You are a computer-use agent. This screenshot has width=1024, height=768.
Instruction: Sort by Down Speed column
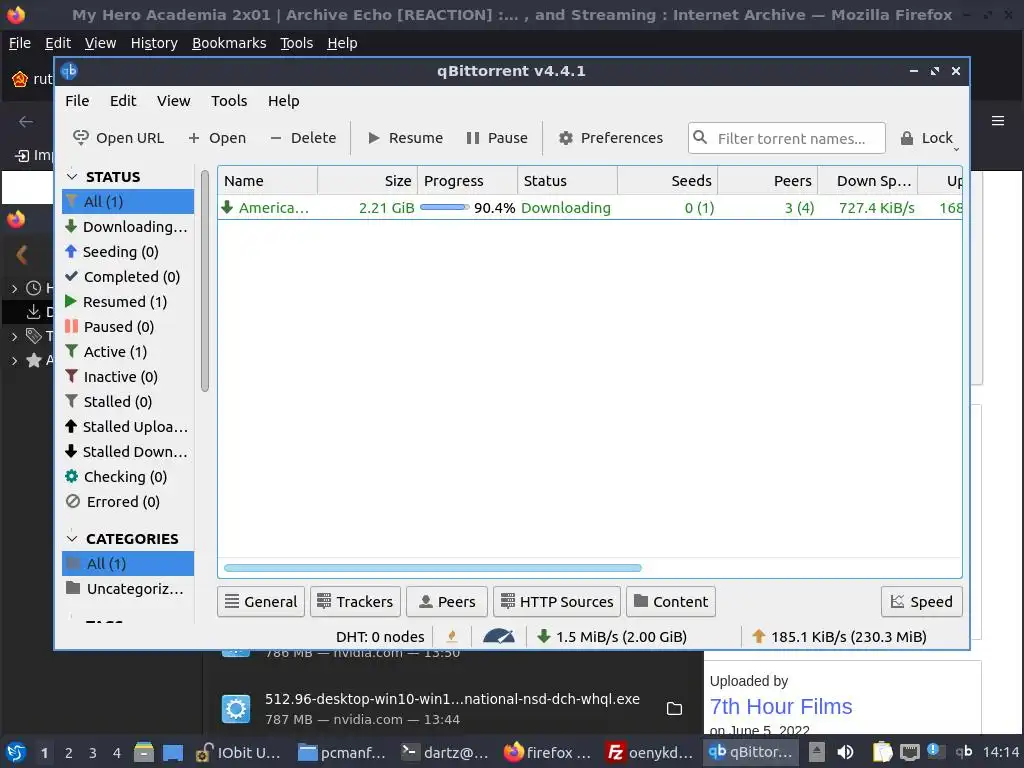pyautogui.click(x=868, y=181)
